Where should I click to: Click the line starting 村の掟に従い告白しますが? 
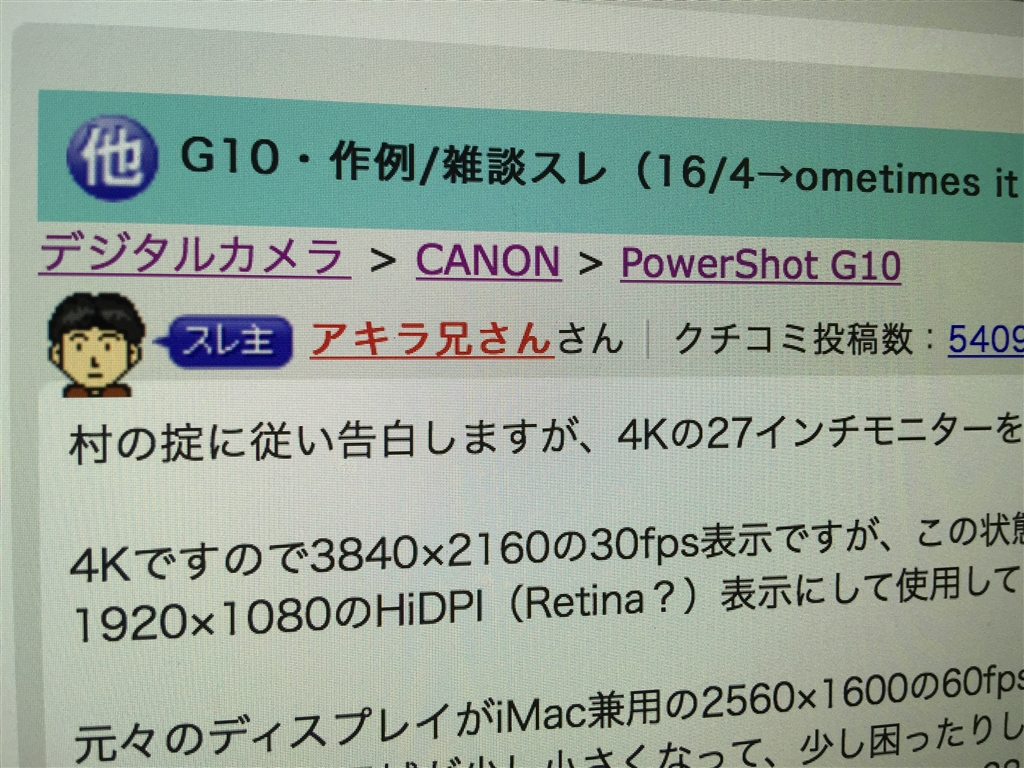click(x=545, y=439)
